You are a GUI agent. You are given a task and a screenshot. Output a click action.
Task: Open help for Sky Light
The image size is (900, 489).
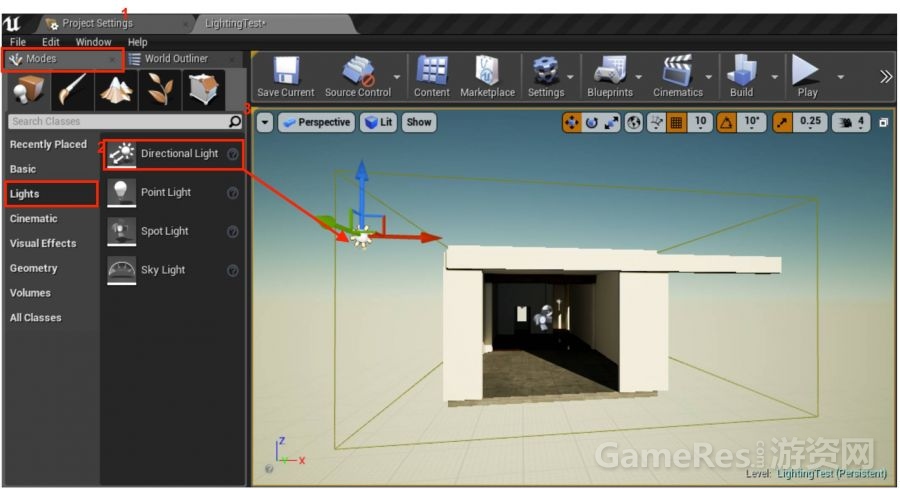tap(232, 270)
